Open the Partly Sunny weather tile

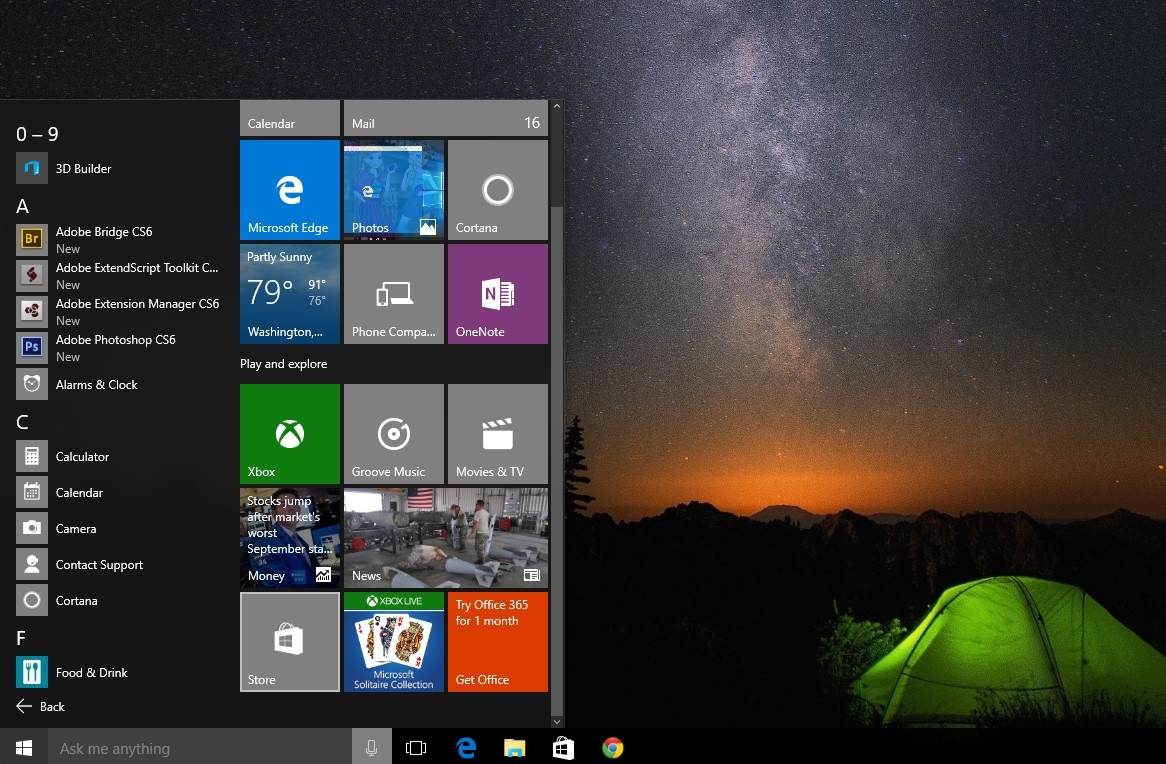[290, 294]
